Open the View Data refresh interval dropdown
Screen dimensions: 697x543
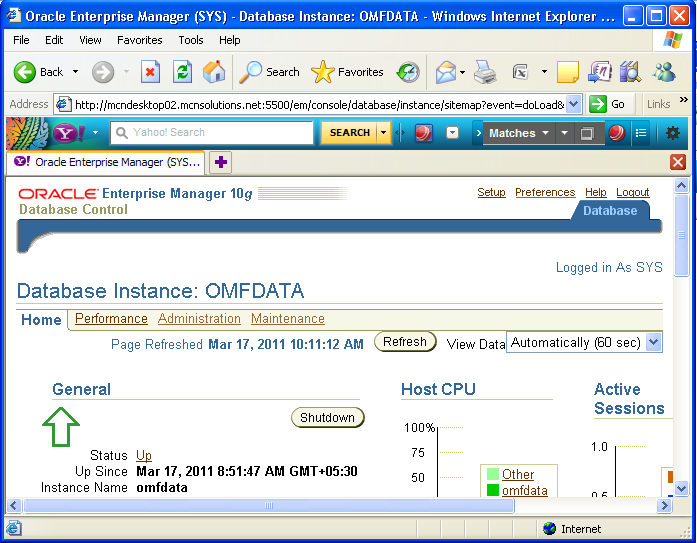[653, 343]
